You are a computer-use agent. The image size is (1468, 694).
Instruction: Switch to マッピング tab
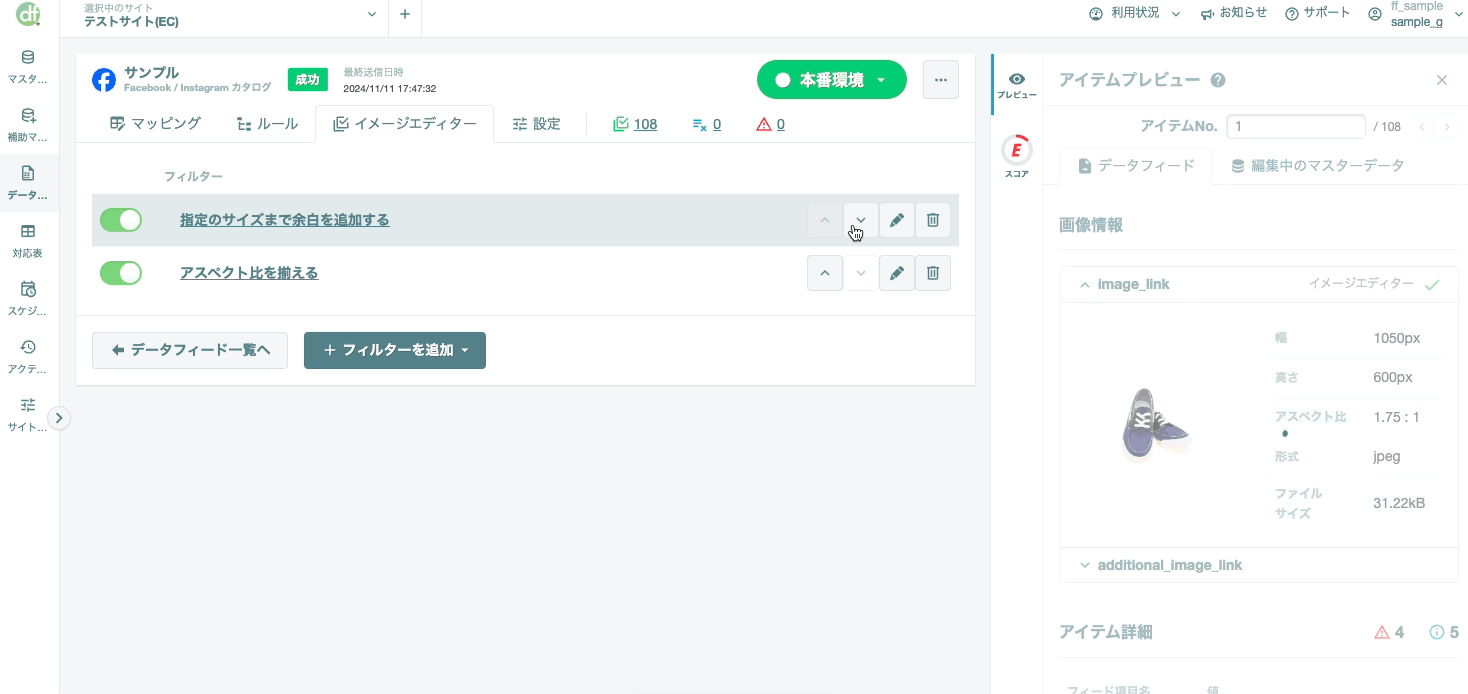tap(156, 124)
